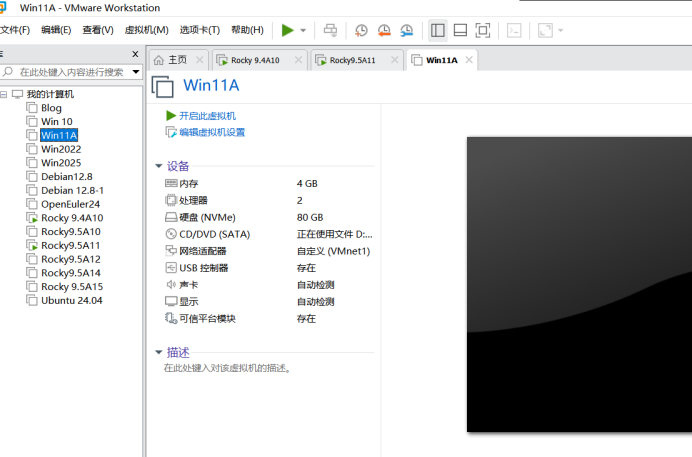
Task: Select Ubuntu 24.04 in the library tree
Action: click(71, 300)
